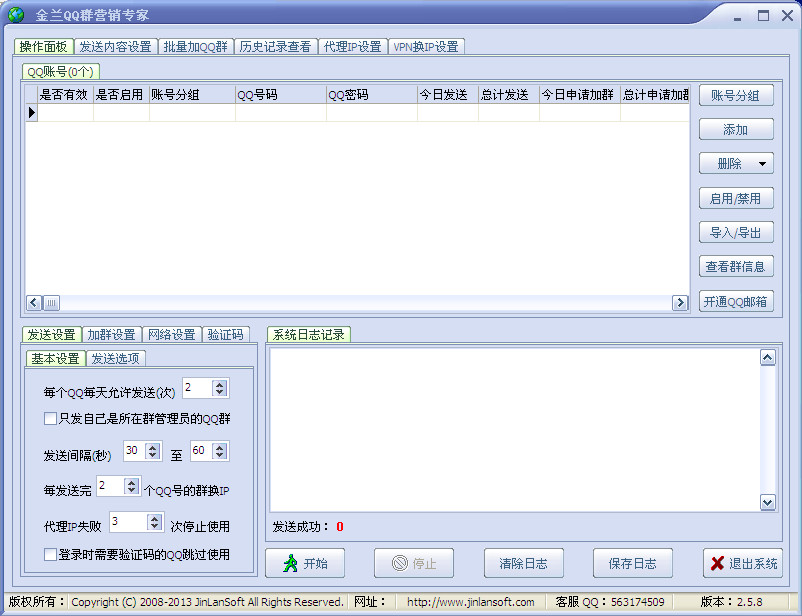This screenshot has height=616, width=802.
Task: Select the 基本设置 sub-tab
Action: click(55, 359)
